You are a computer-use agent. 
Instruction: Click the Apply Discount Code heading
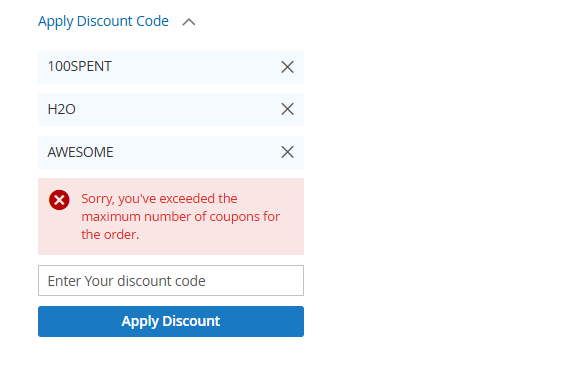(x=104, y=21)
